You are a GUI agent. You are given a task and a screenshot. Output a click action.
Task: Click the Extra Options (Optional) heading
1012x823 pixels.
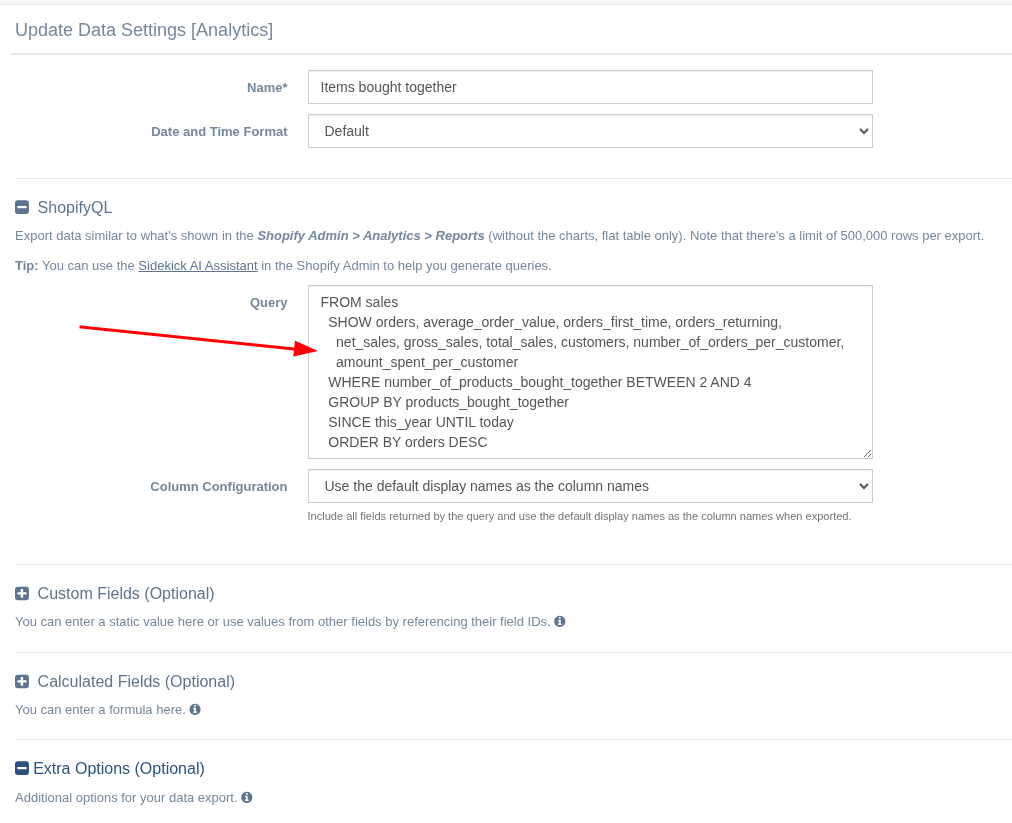click(x=119, y=769)
